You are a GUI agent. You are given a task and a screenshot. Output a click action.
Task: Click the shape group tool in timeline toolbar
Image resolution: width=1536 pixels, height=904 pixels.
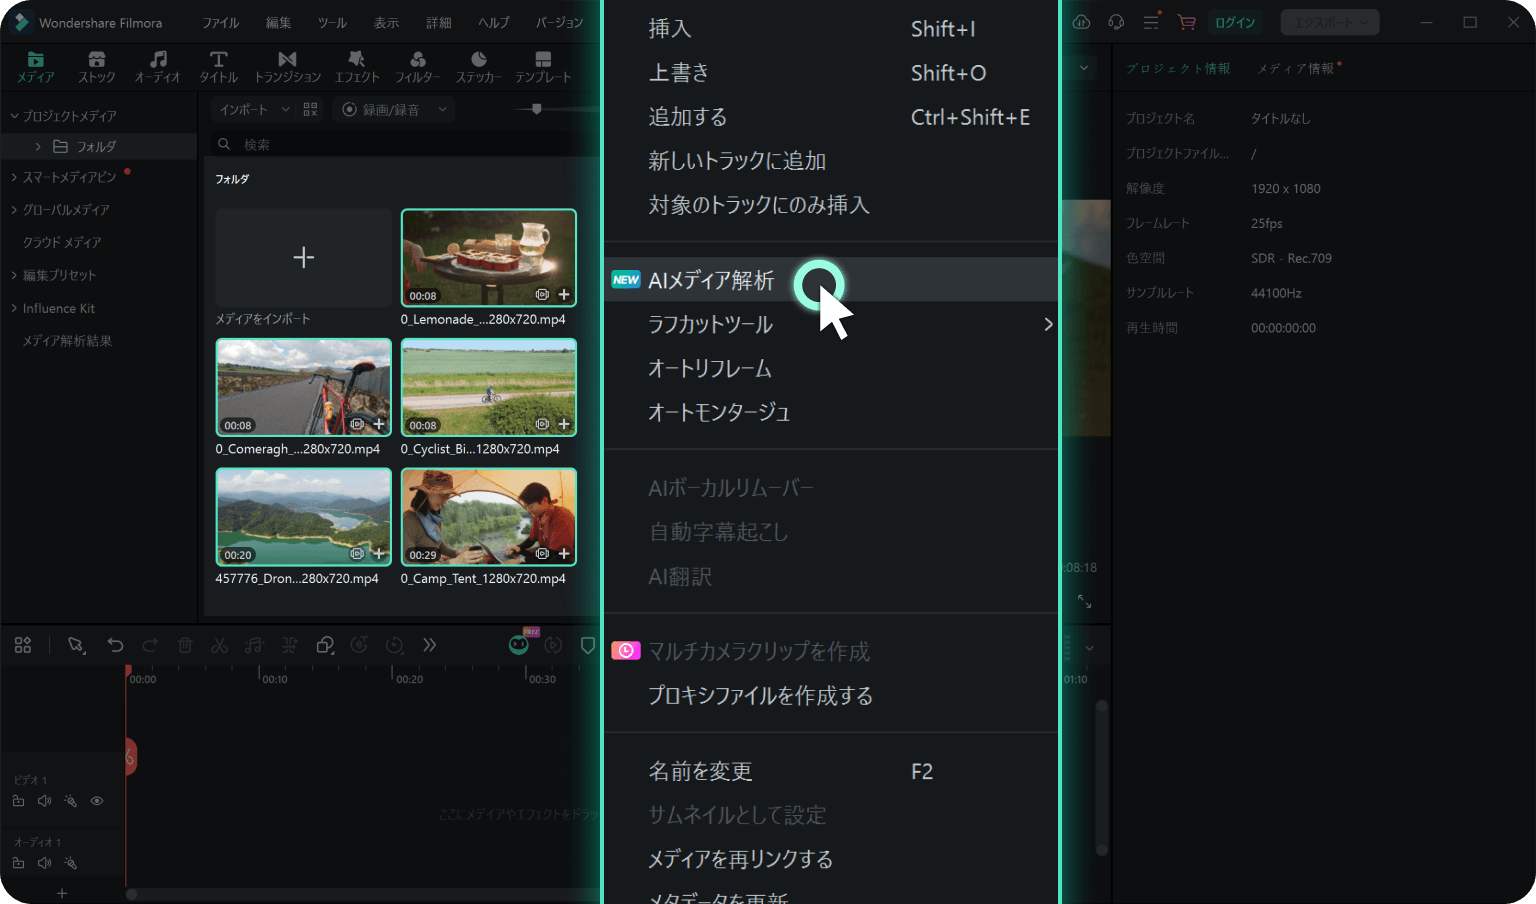[x=324, y=645]
